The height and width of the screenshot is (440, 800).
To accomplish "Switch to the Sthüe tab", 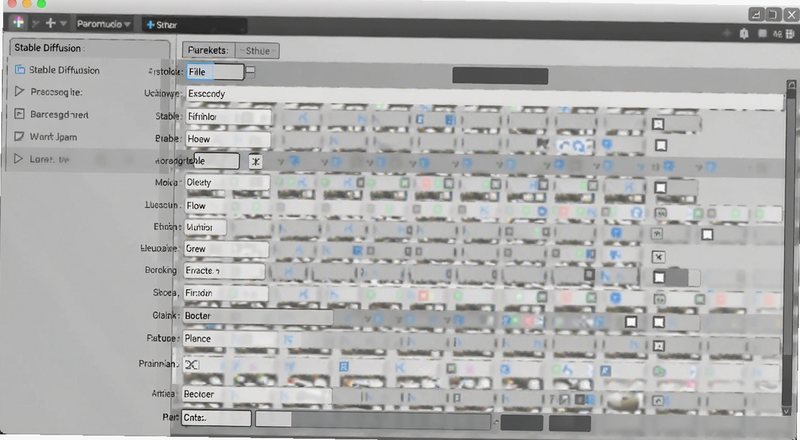I will click(x=257, y=51).
